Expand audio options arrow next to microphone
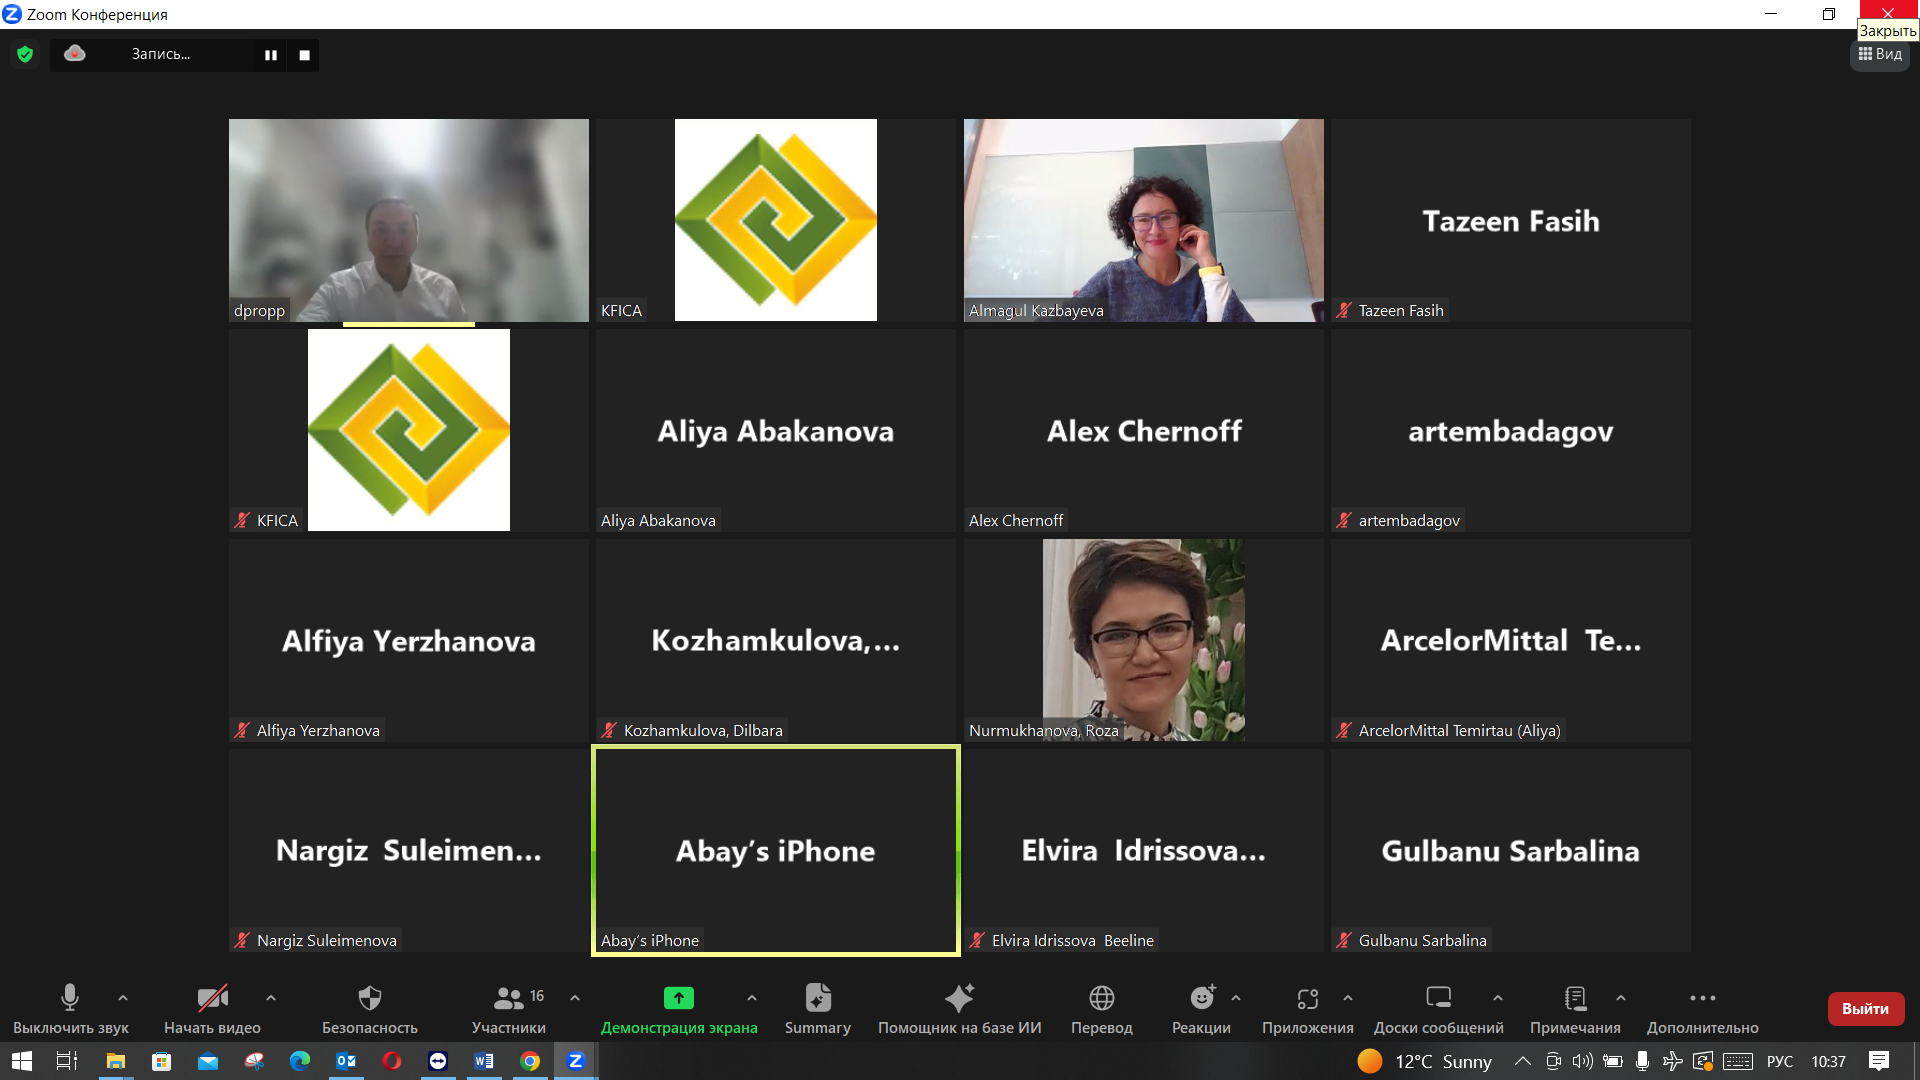 [123, 997]
